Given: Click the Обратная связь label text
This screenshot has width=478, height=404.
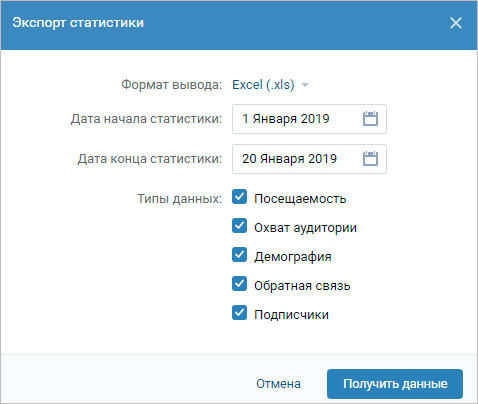Looking at the screenshot, I should [x=302, y=286].
